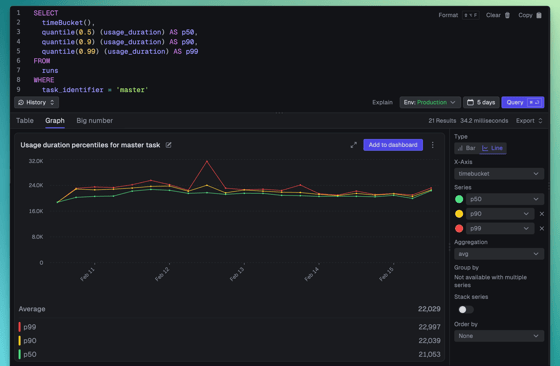Remove the p90 series with X
Image resolution: width=560 pixels, height=366 pixels.
coord(541,214)
